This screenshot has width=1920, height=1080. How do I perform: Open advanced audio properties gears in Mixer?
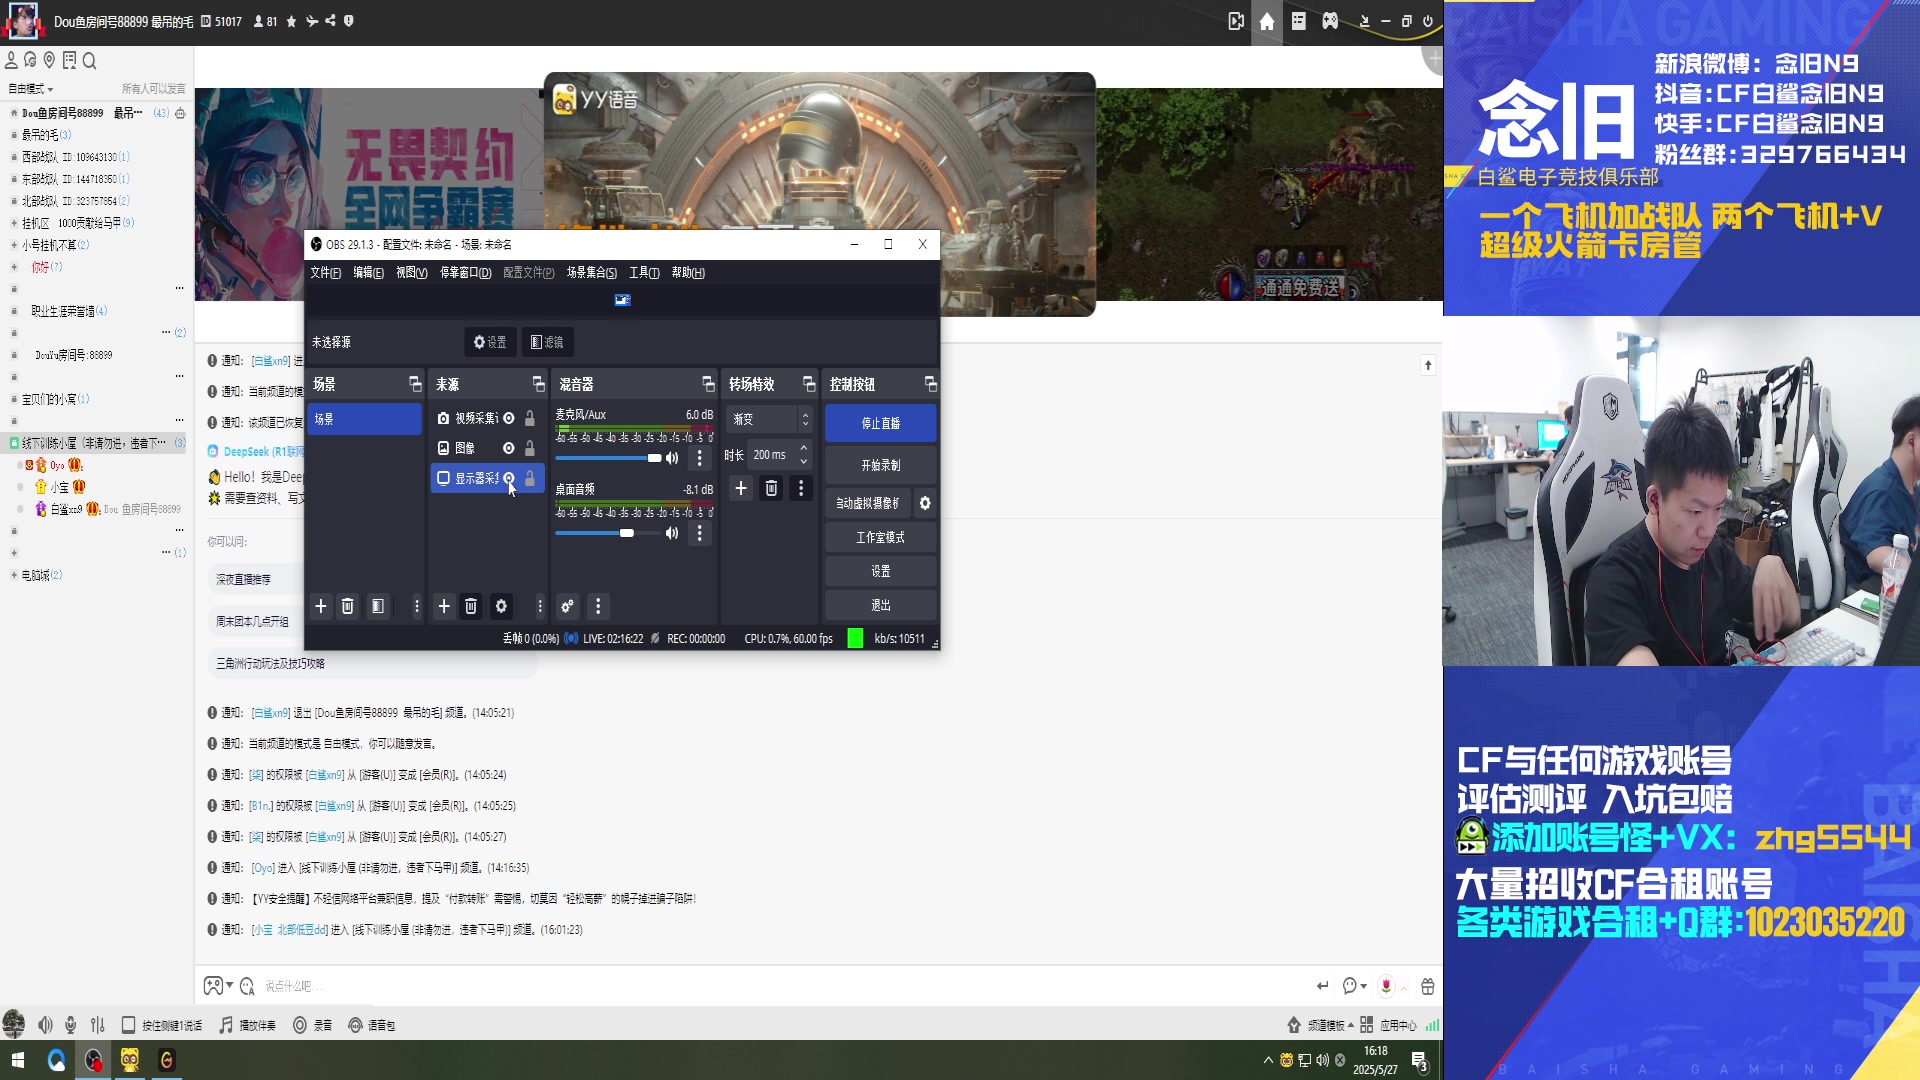click(x=567, y=606)
